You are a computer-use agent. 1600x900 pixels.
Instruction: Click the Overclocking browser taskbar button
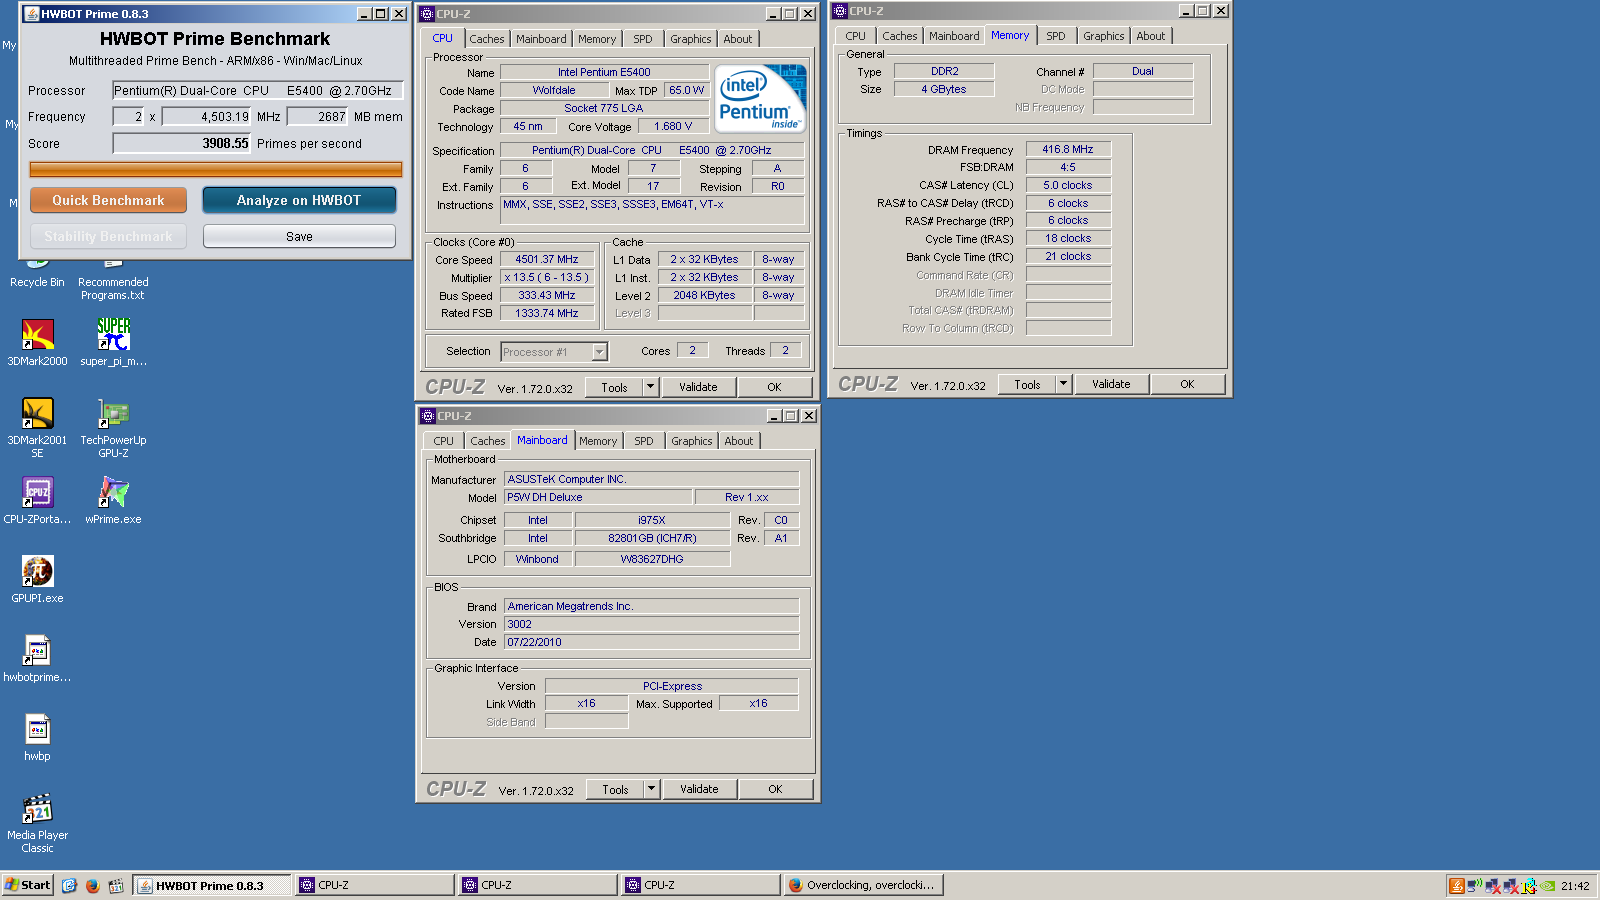(x=863, y=885)
